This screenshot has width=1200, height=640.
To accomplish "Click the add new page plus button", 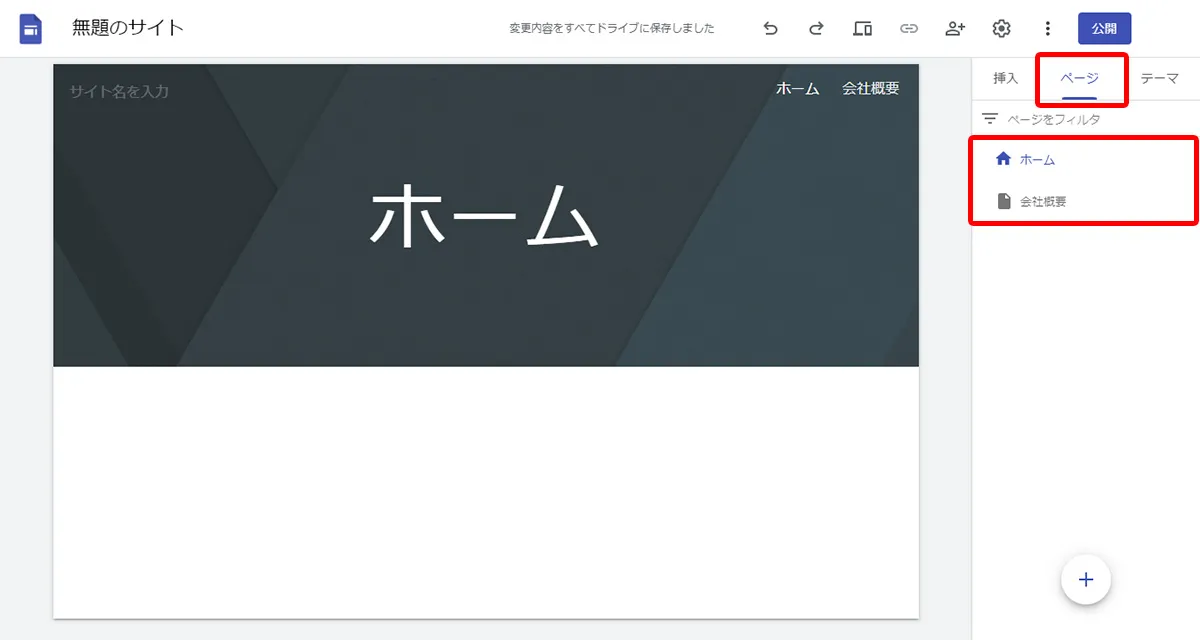I will tap(1086, 580).
